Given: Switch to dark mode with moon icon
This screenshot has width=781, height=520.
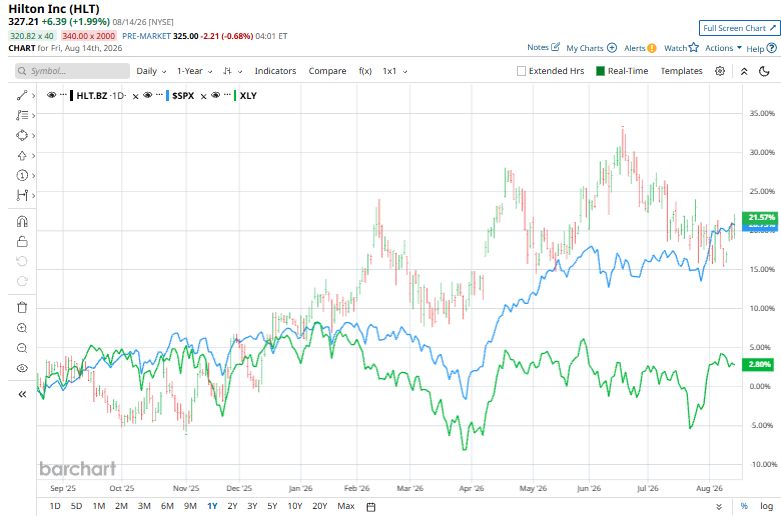Looking at the screenshot, I should [765, 71].
